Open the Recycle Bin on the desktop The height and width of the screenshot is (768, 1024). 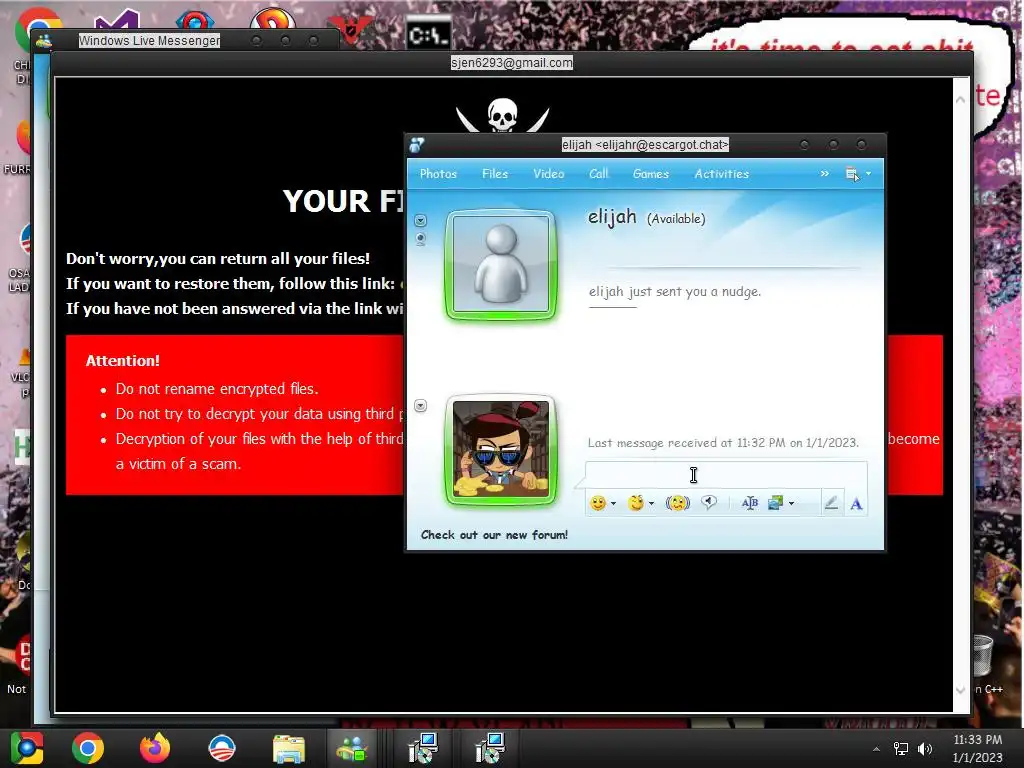[985, 656]
